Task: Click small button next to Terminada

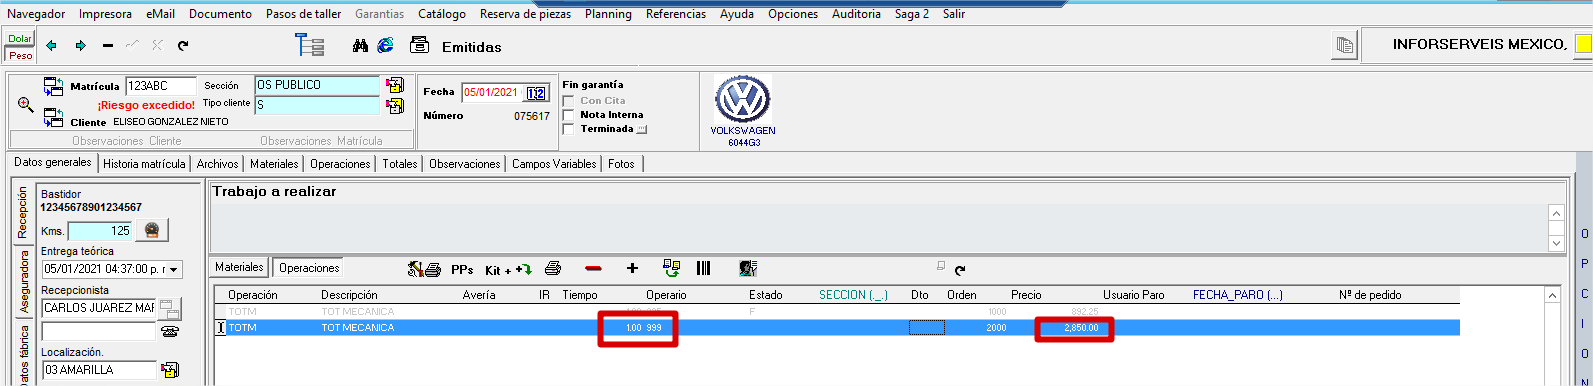Action: click(642, 129)
